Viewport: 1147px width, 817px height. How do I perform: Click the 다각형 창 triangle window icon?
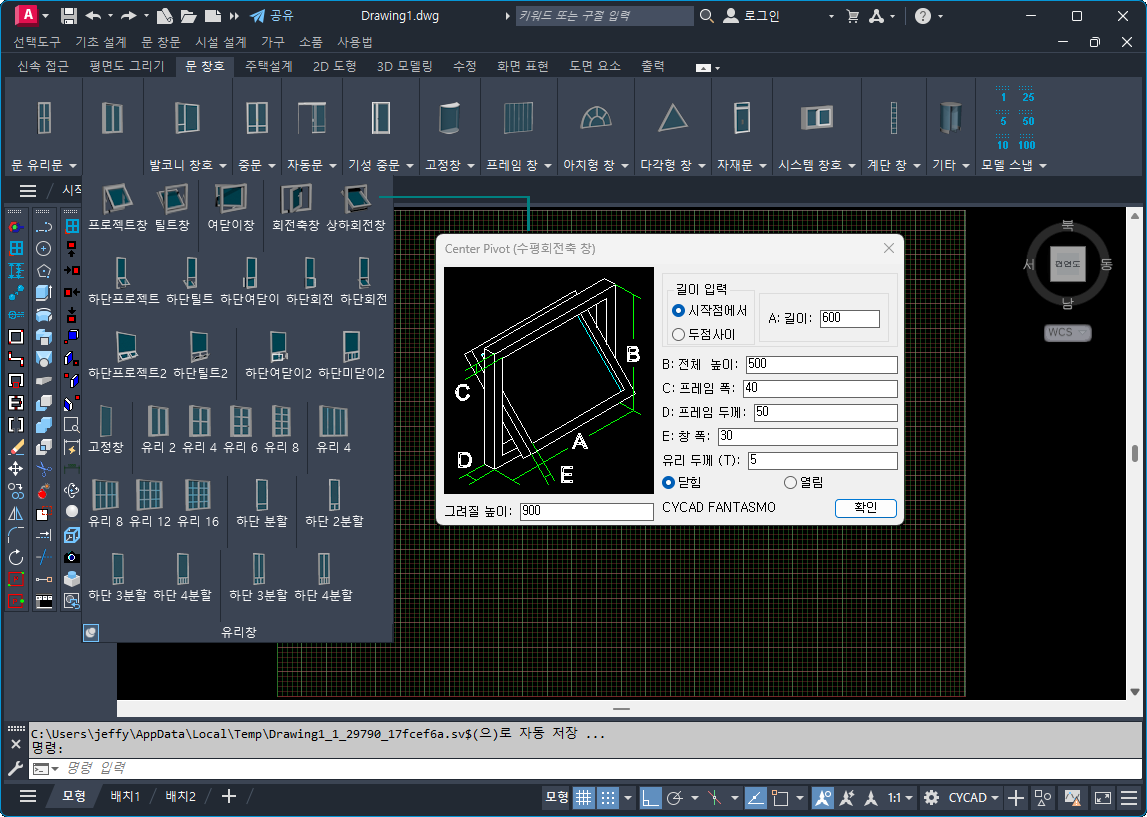[673, 118]
